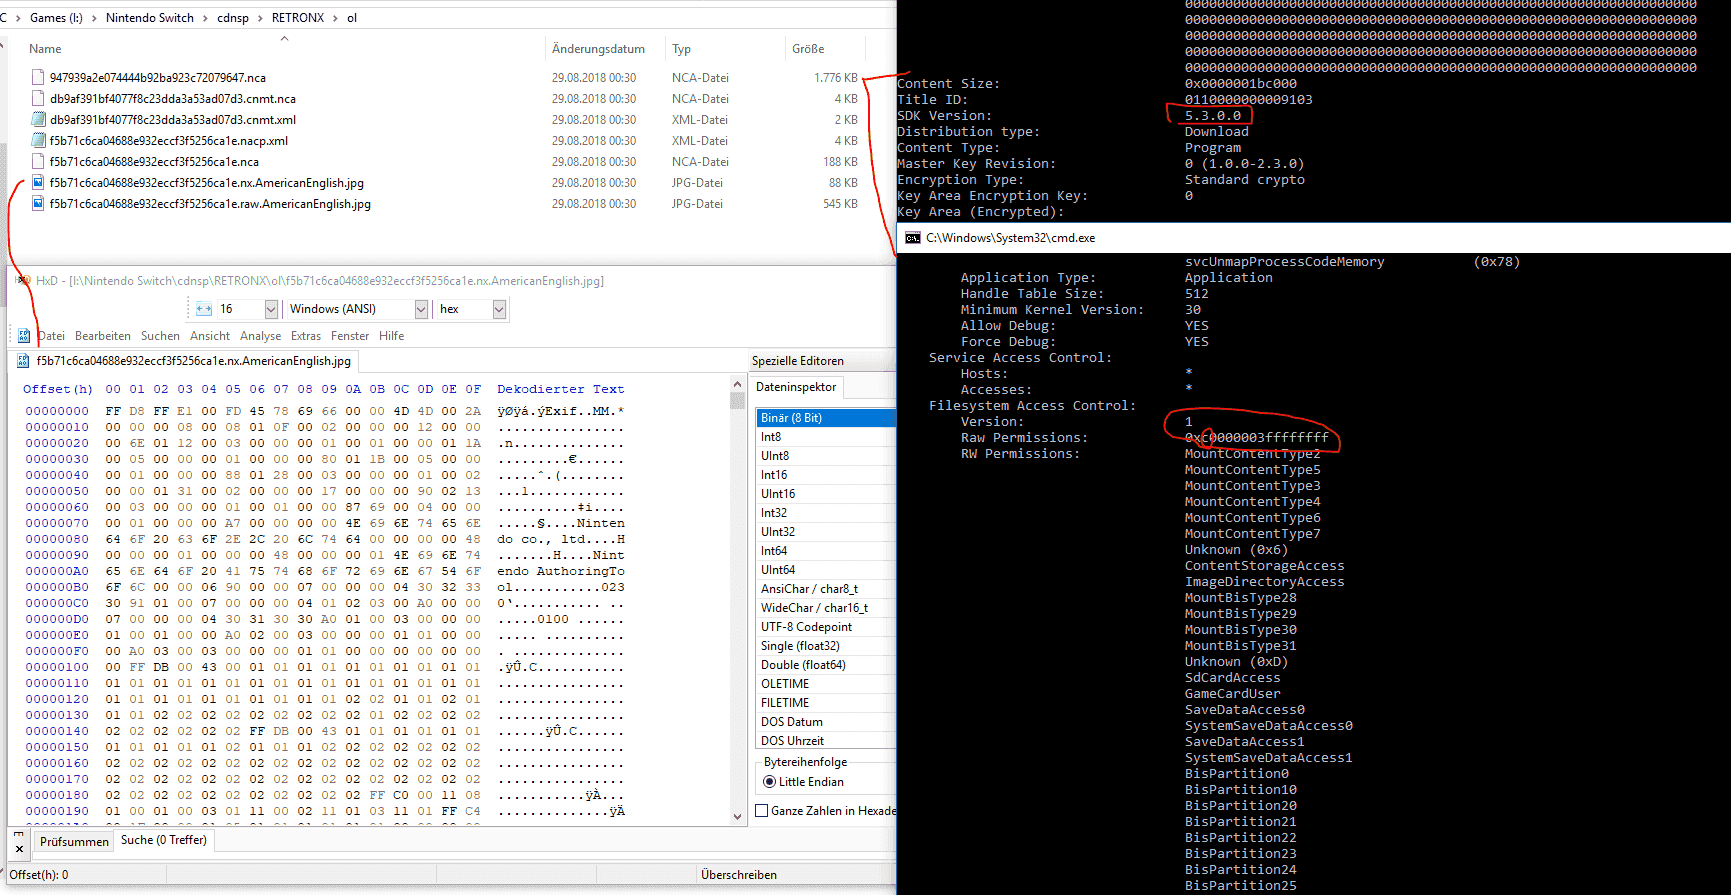Sort files by Änderungsdatum column
The height and width of the screenshot is (895, 1731).
(x=598, y=48)
